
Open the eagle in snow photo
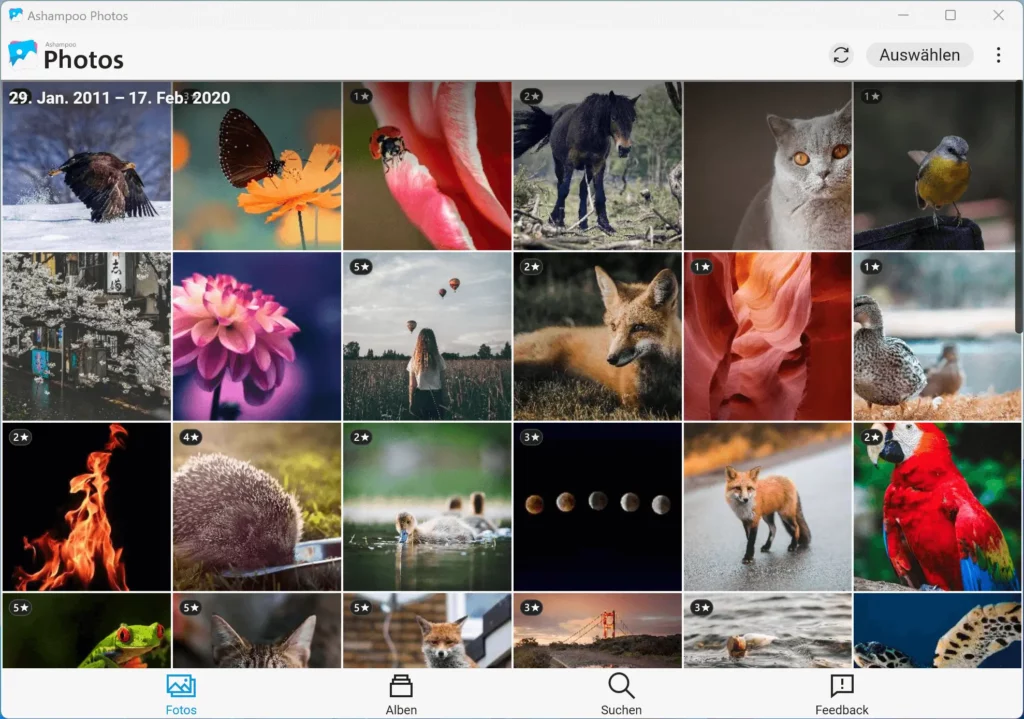pyautogui.click(x=86, y=166)
